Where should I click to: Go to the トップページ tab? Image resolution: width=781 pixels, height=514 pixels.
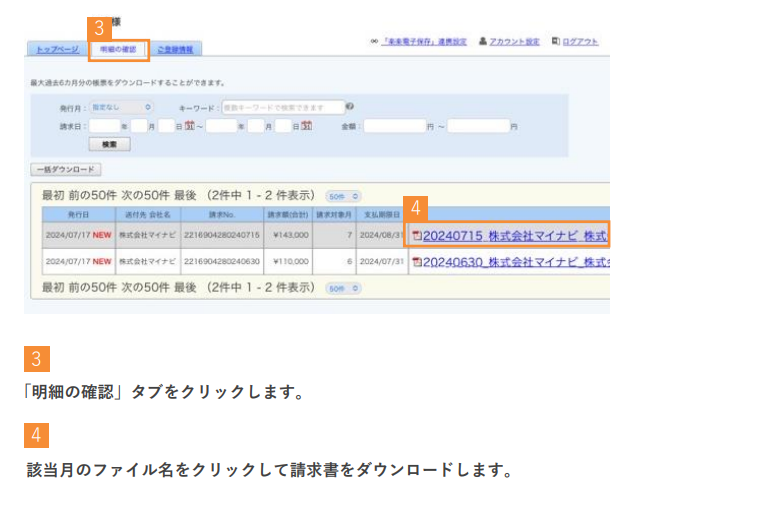coord(57,48)
